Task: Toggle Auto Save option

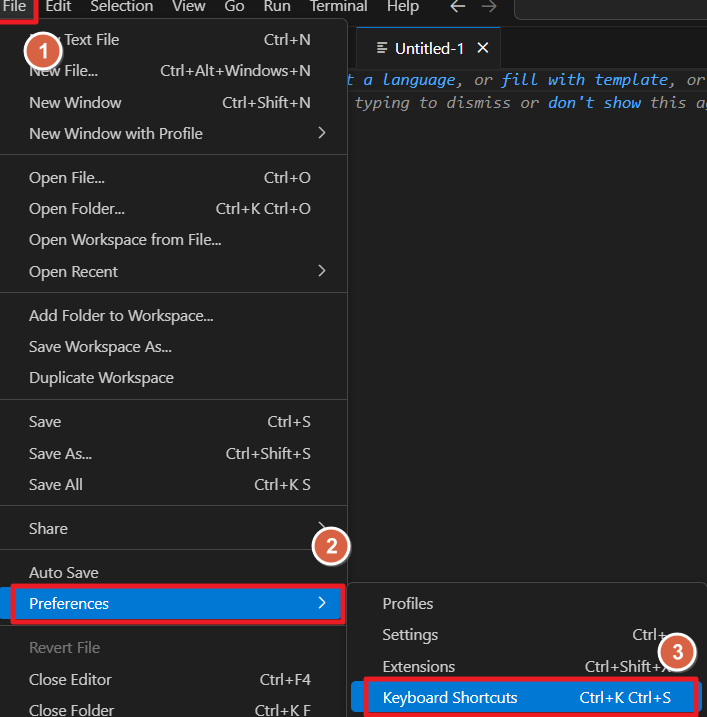Action: coord(173,573)
